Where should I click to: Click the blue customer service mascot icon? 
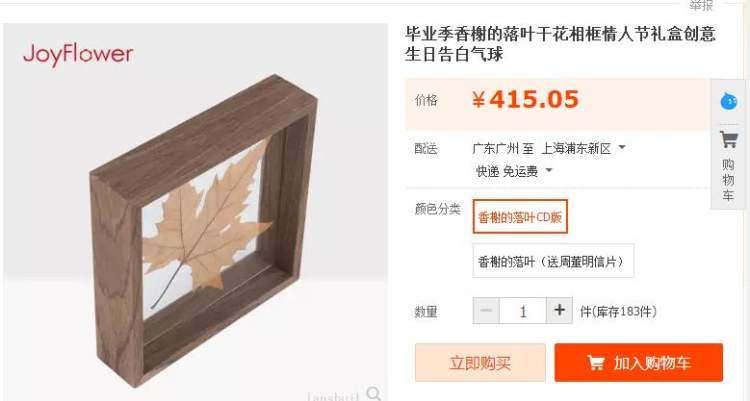tap(728, 101)
